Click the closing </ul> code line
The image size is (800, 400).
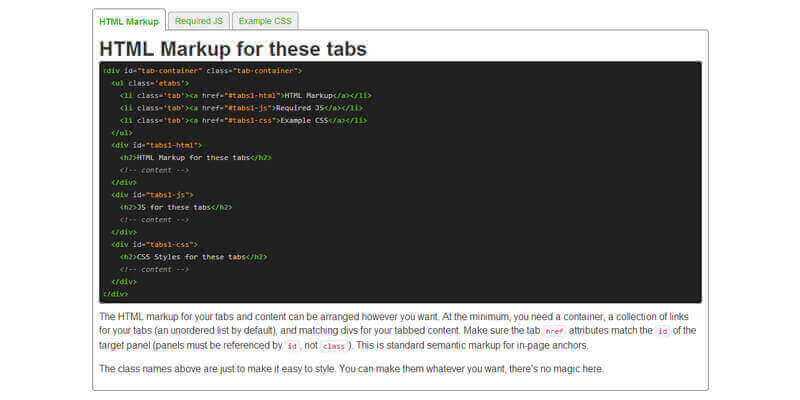122,132
